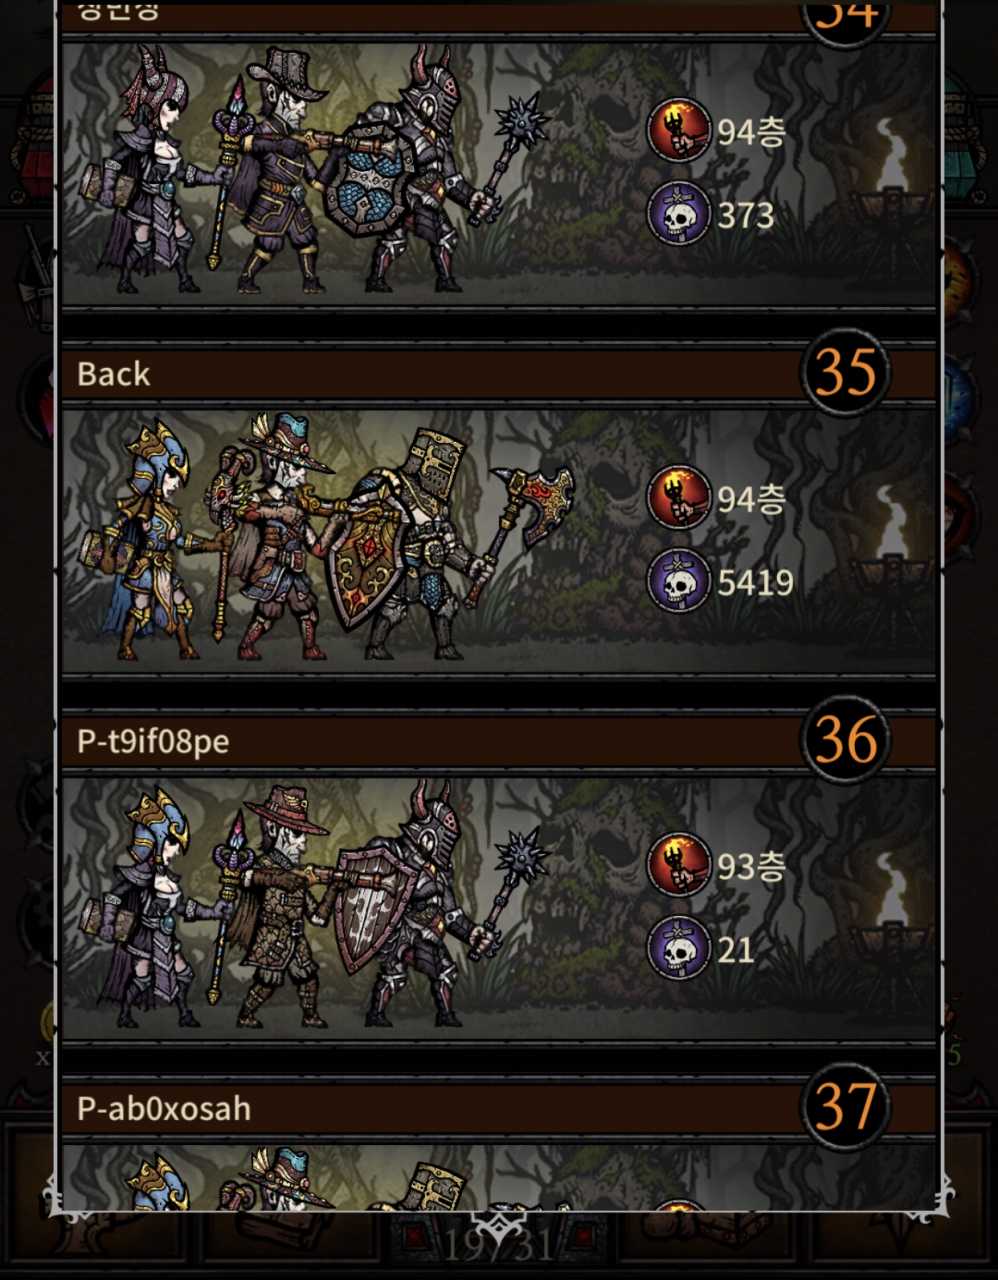Click the skull icon next to 21
The image size is (998, 1280).
(x=679, y=948)
